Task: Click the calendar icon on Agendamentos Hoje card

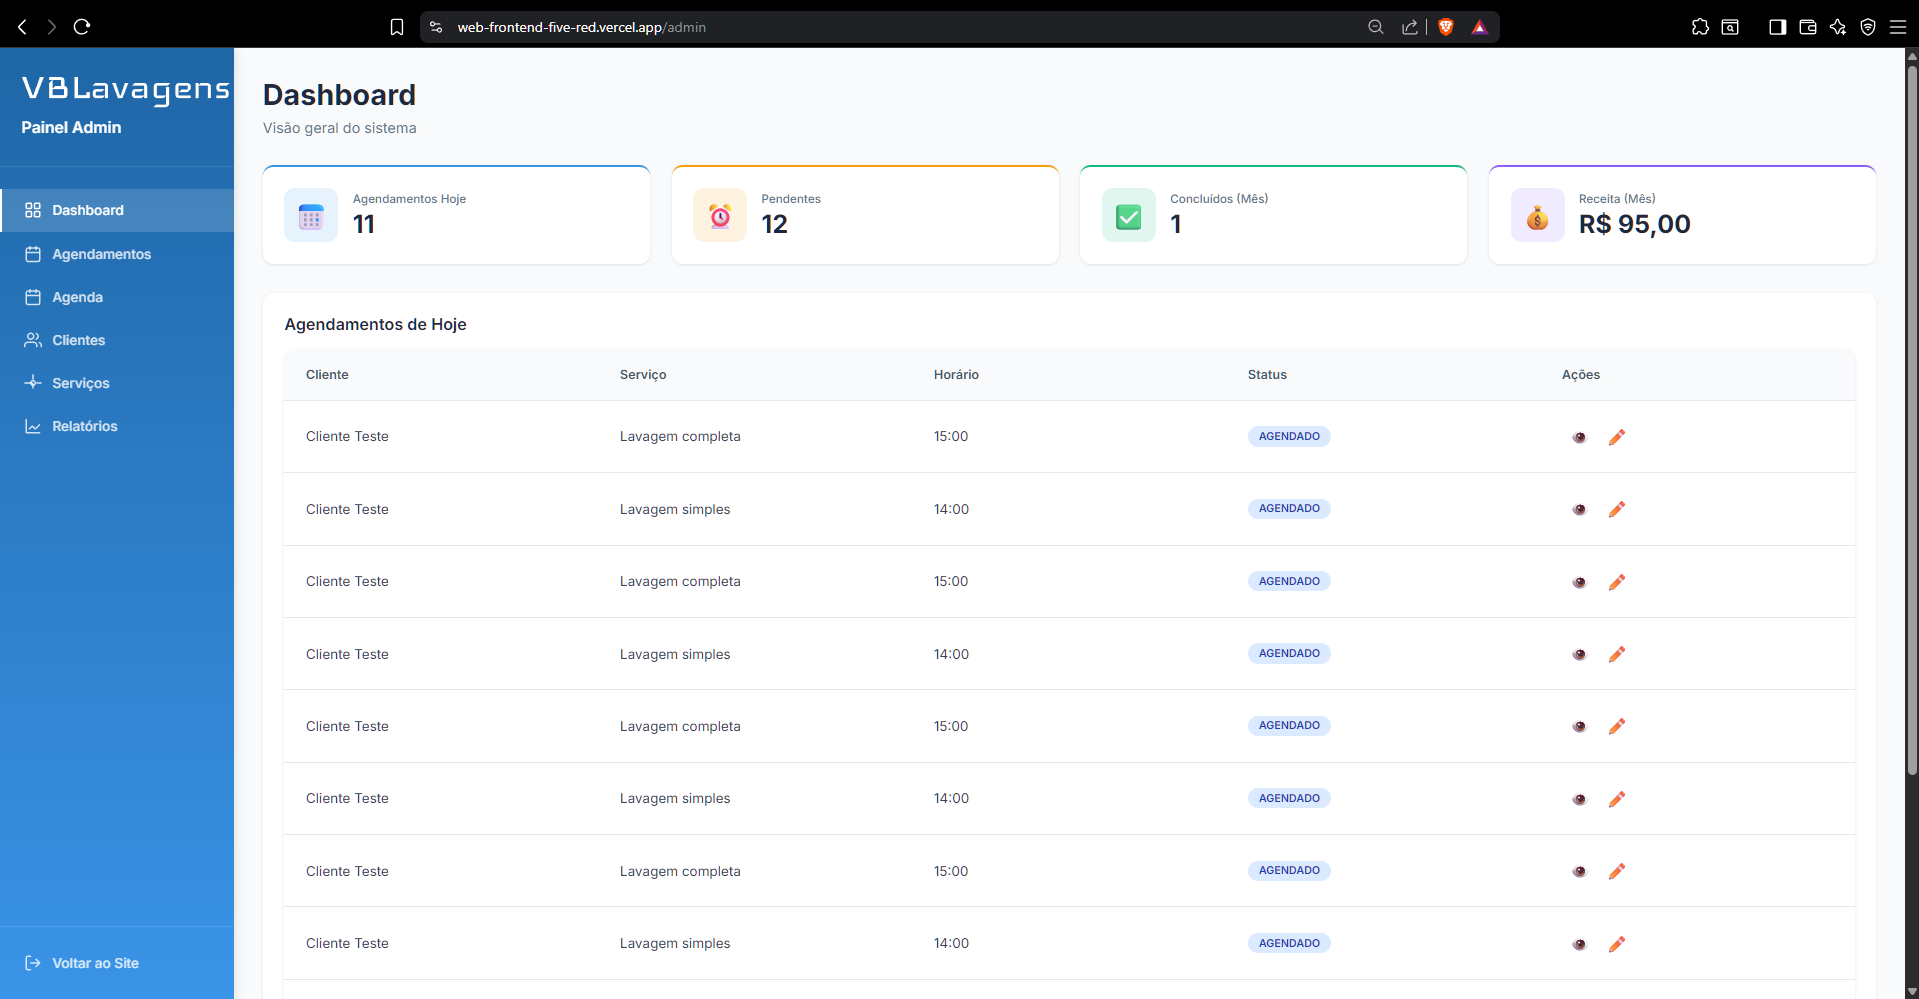Action: pos(311,216)
